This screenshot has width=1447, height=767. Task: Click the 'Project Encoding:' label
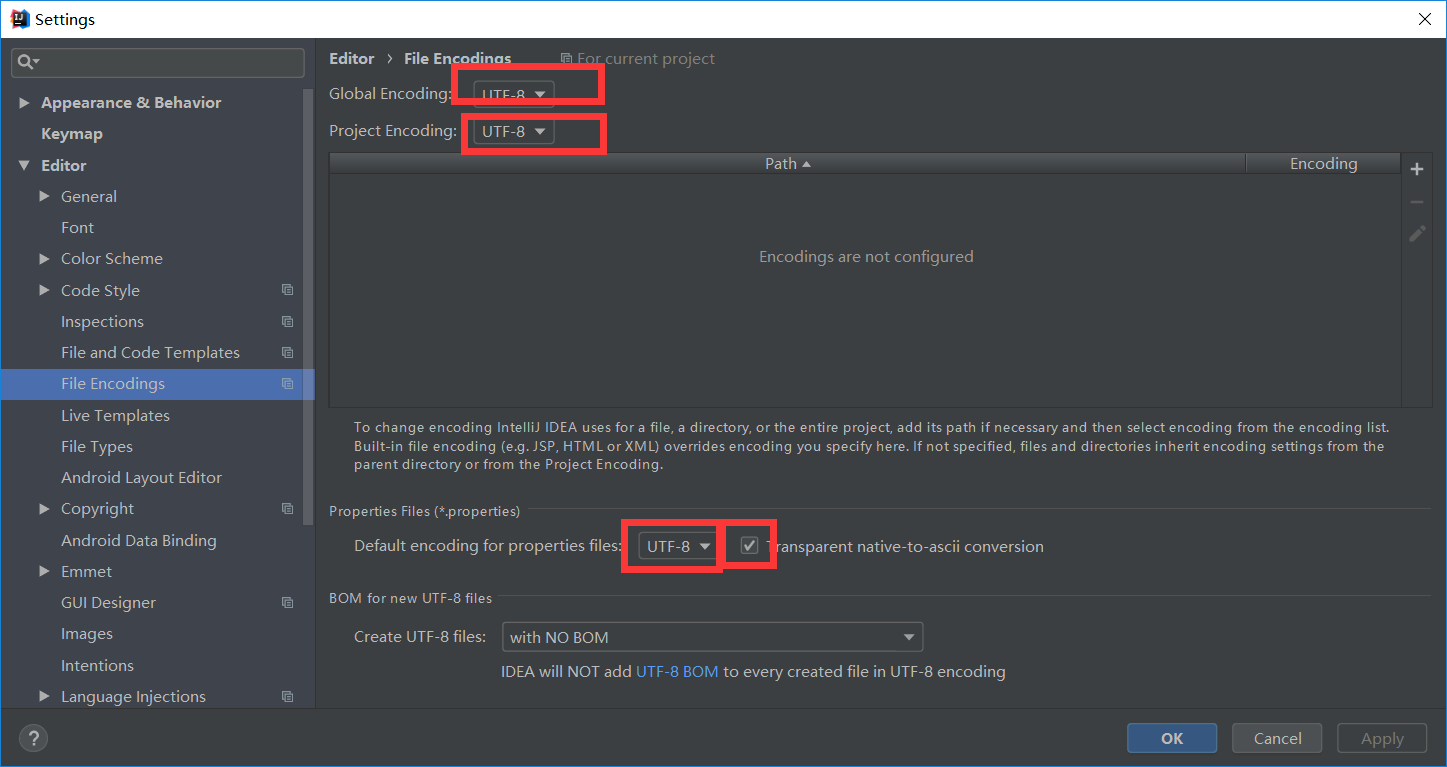pos(393,131)
